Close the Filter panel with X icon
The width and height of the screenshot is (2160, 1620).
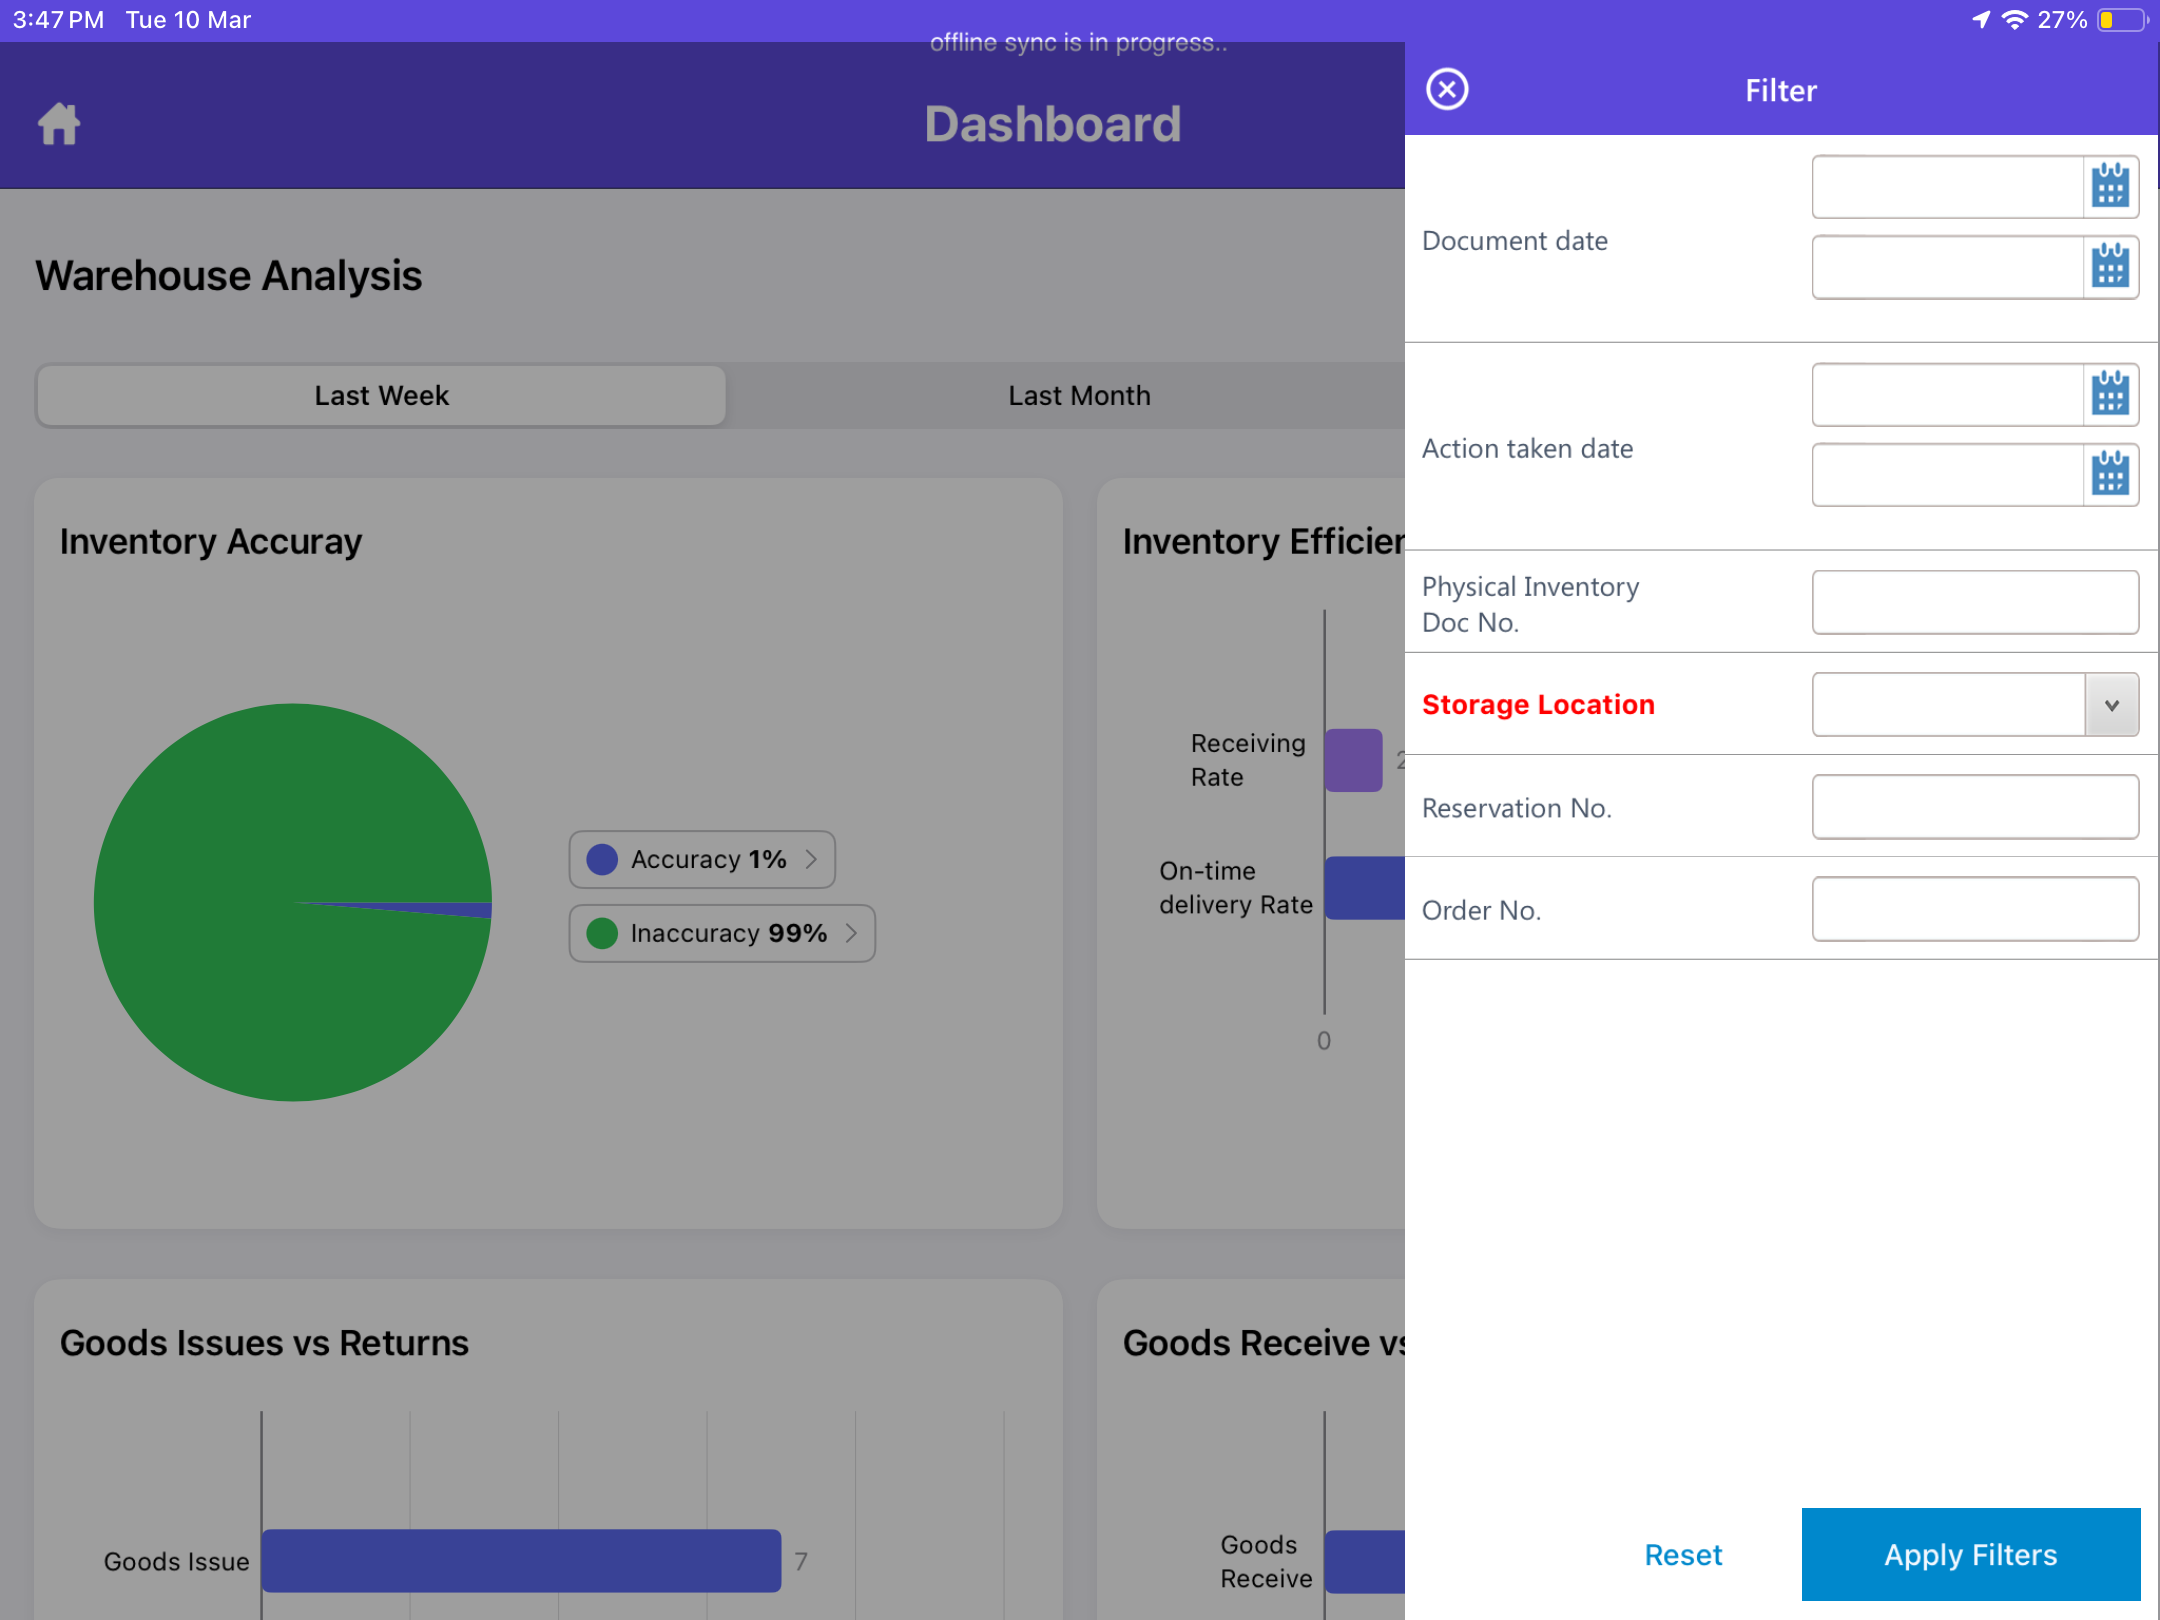click(x=1446, y=90)
